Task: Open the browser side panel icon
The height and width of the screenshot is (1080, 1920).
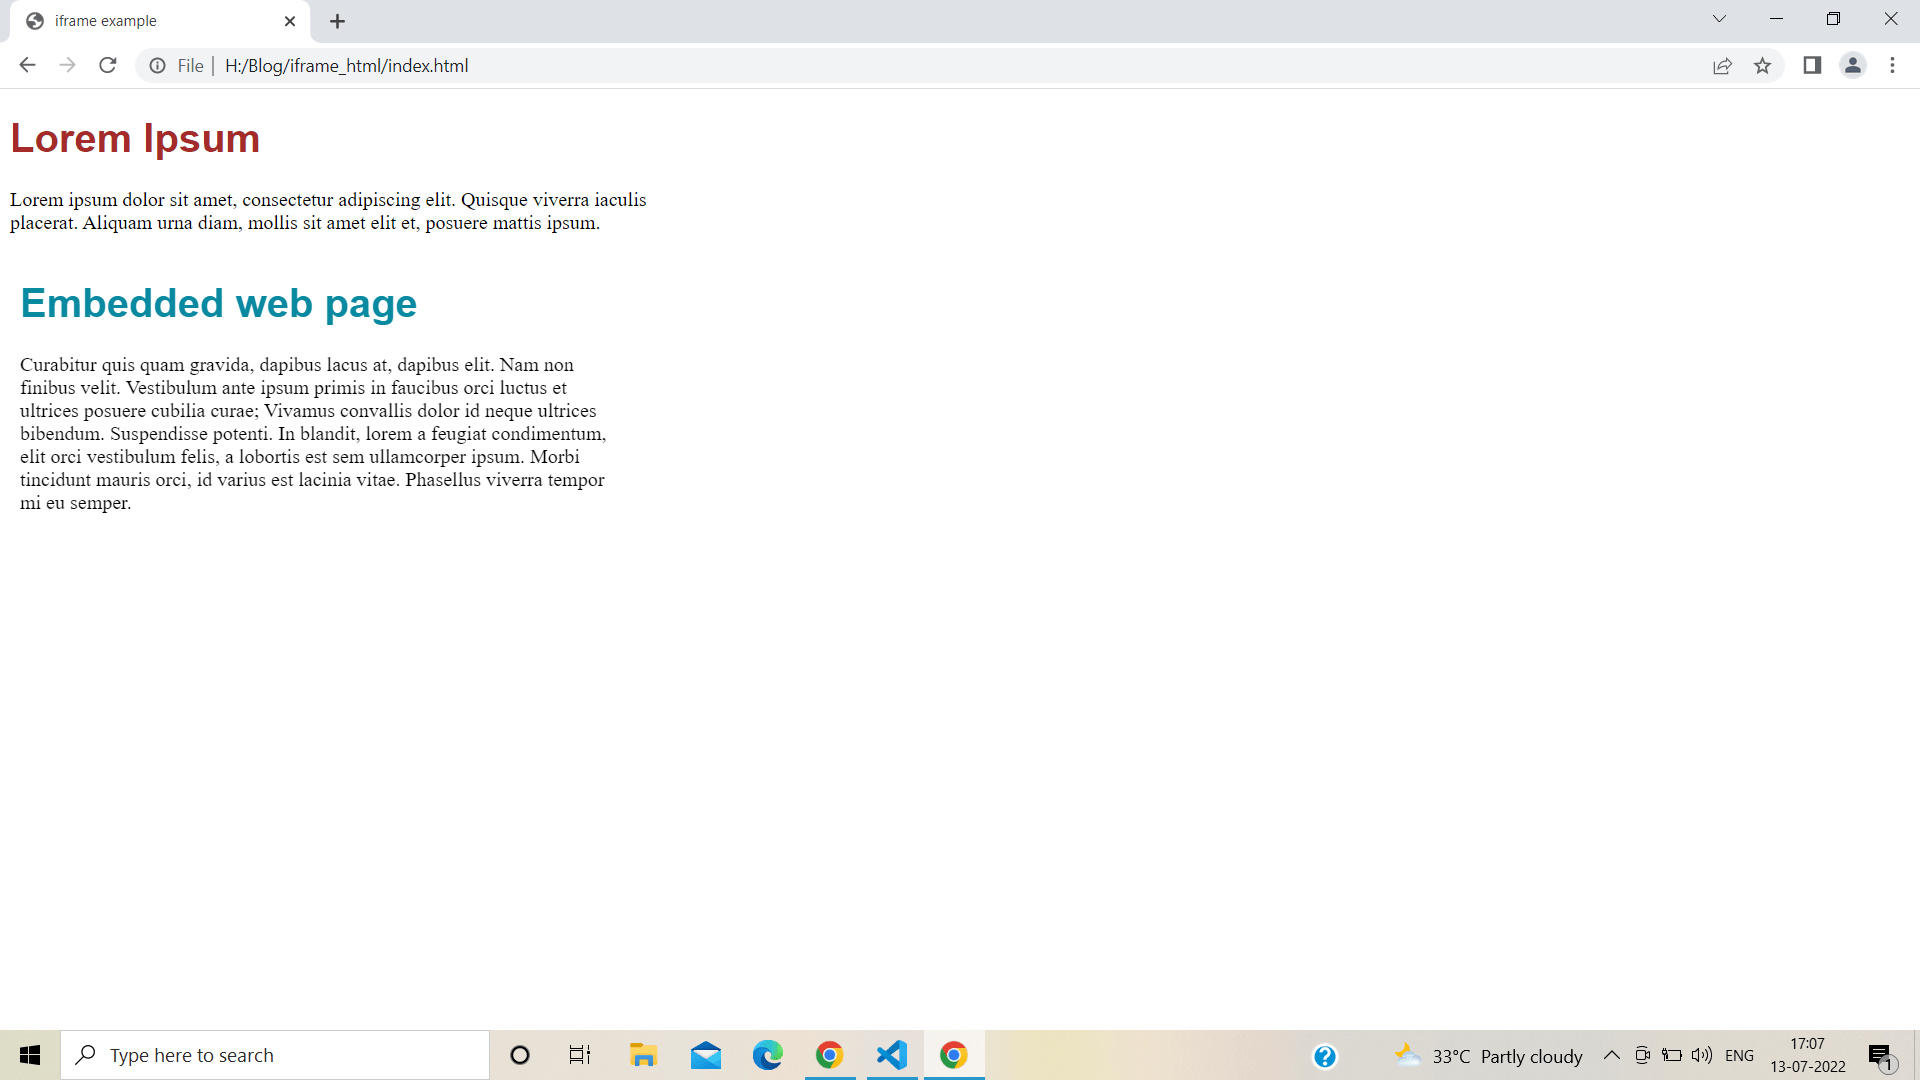Action: 1812,65
